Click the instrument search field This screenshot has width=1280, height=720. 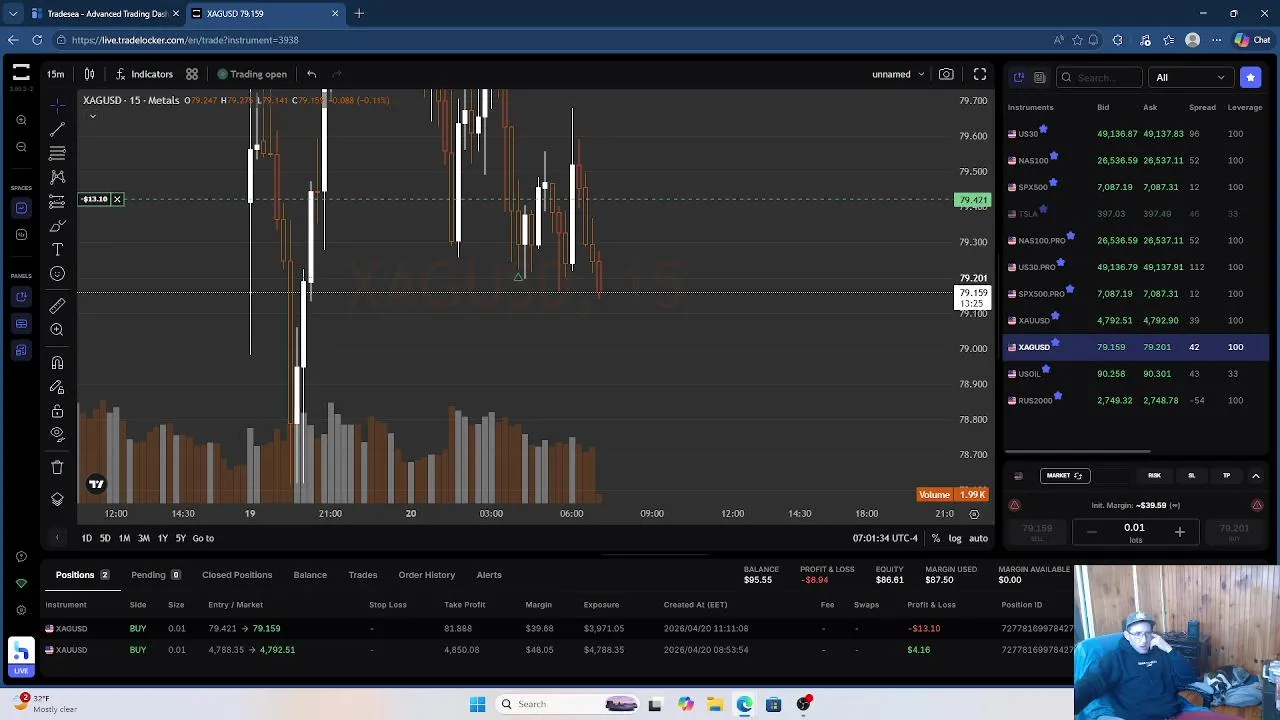tap(1100, 77)
